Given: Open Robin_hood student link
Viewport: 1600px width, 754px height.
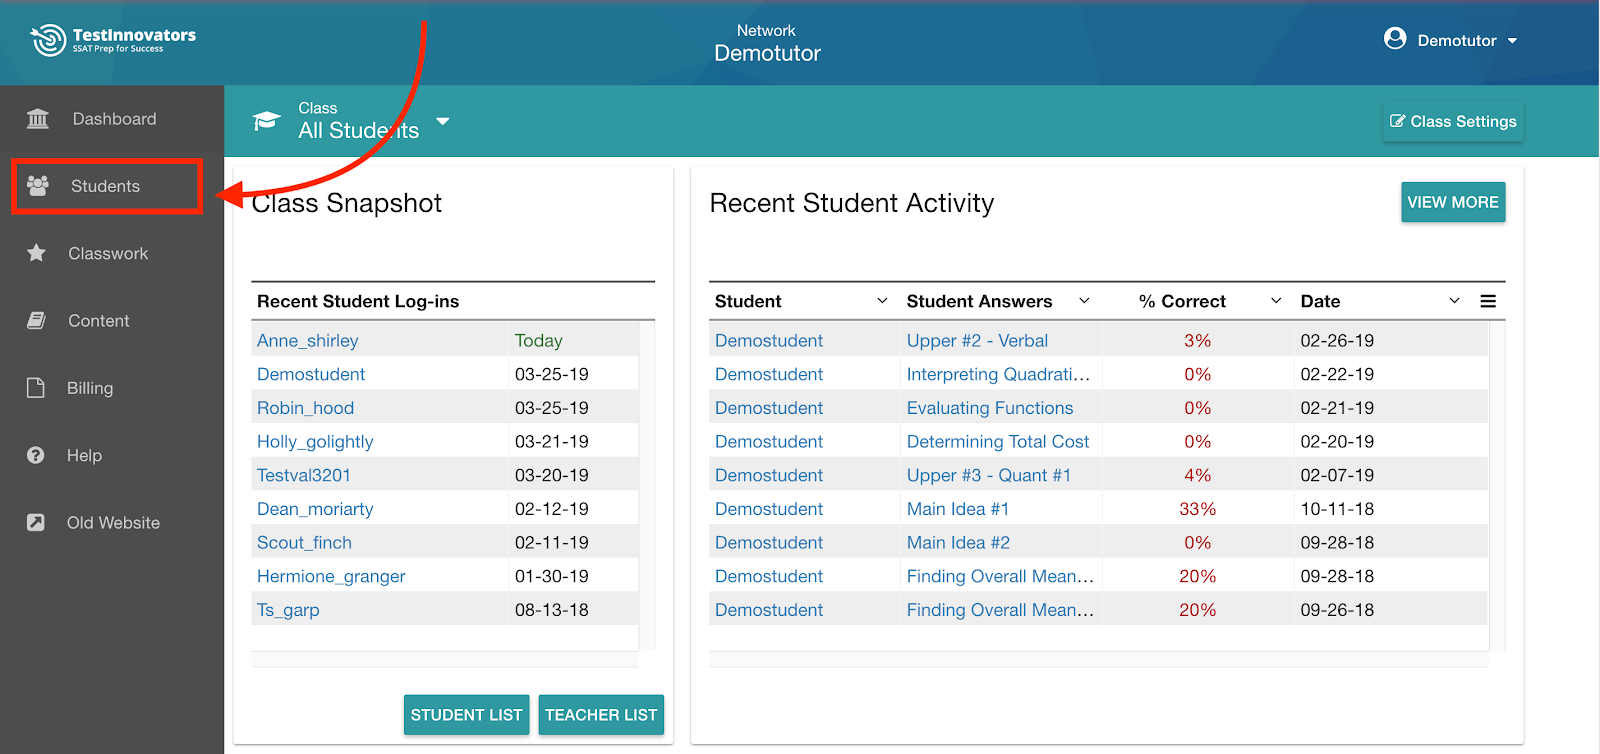Looking at the screenshot, I should pyautogui.click(x=305, y=408).
